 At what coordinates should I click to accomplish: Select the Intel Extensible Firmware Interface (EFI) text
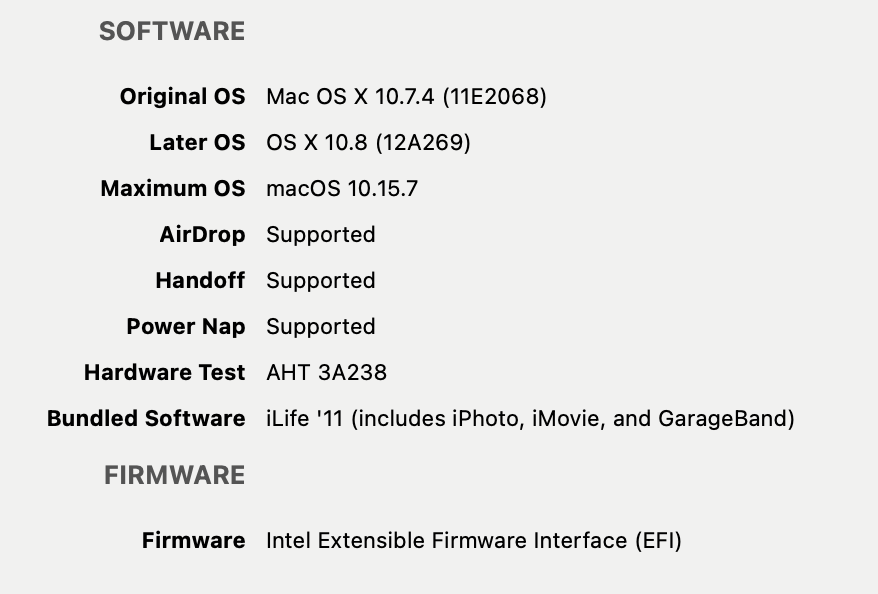(x=473, y=541)
